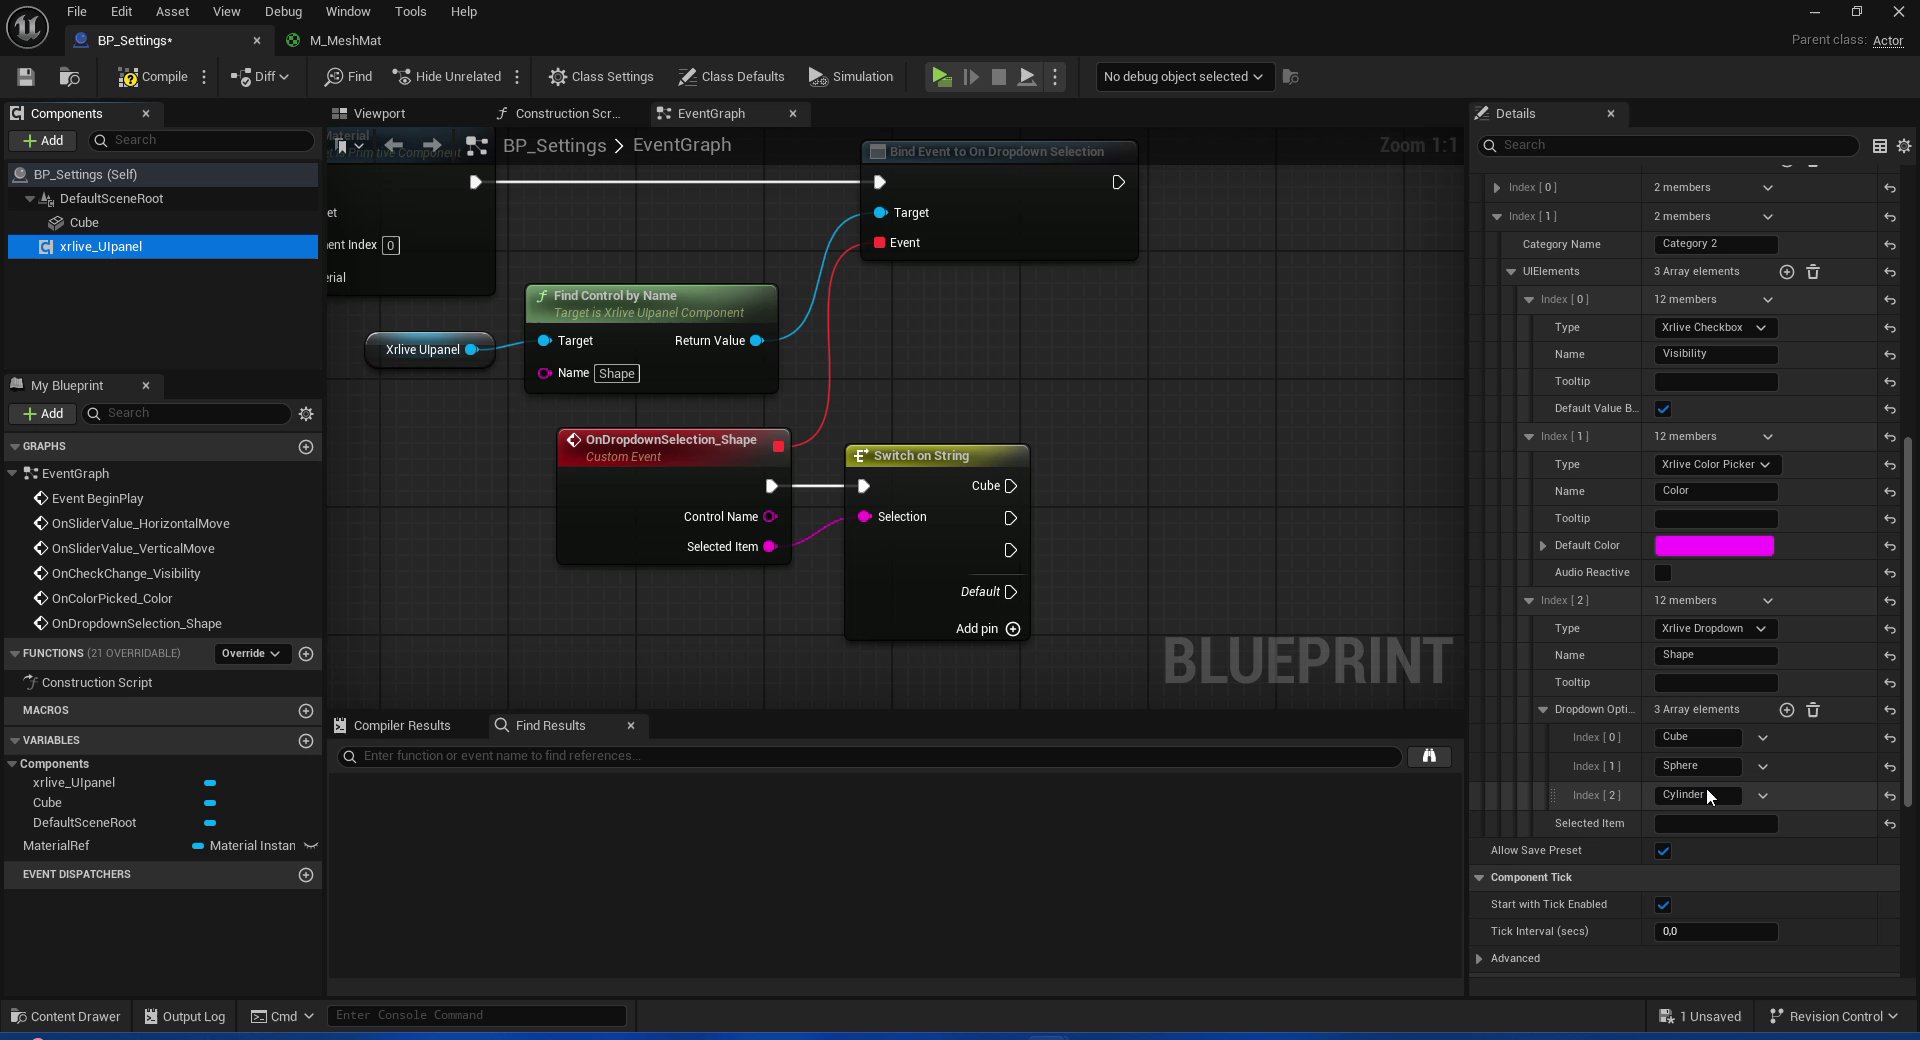Toggle visibility of xrlive_UIpanel variable
This screenshot has height=1040, width=1920.
pyautogui.click(x=210, y=783)
